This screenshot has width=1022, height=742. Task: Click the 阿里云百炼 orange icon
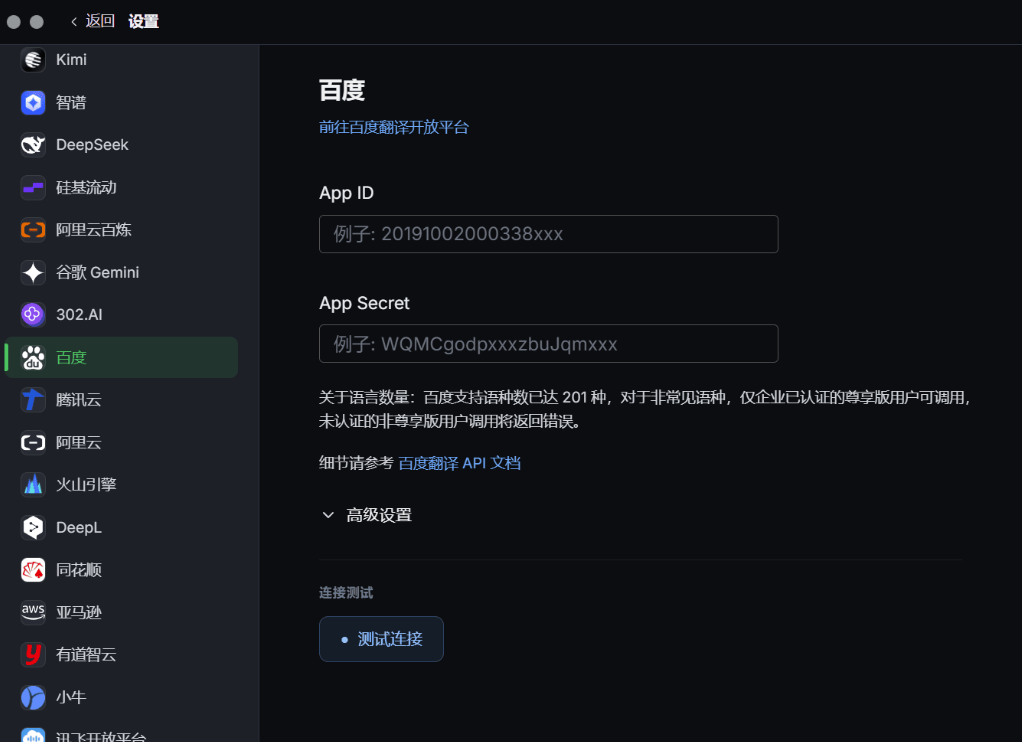click(x=33, y=230)
